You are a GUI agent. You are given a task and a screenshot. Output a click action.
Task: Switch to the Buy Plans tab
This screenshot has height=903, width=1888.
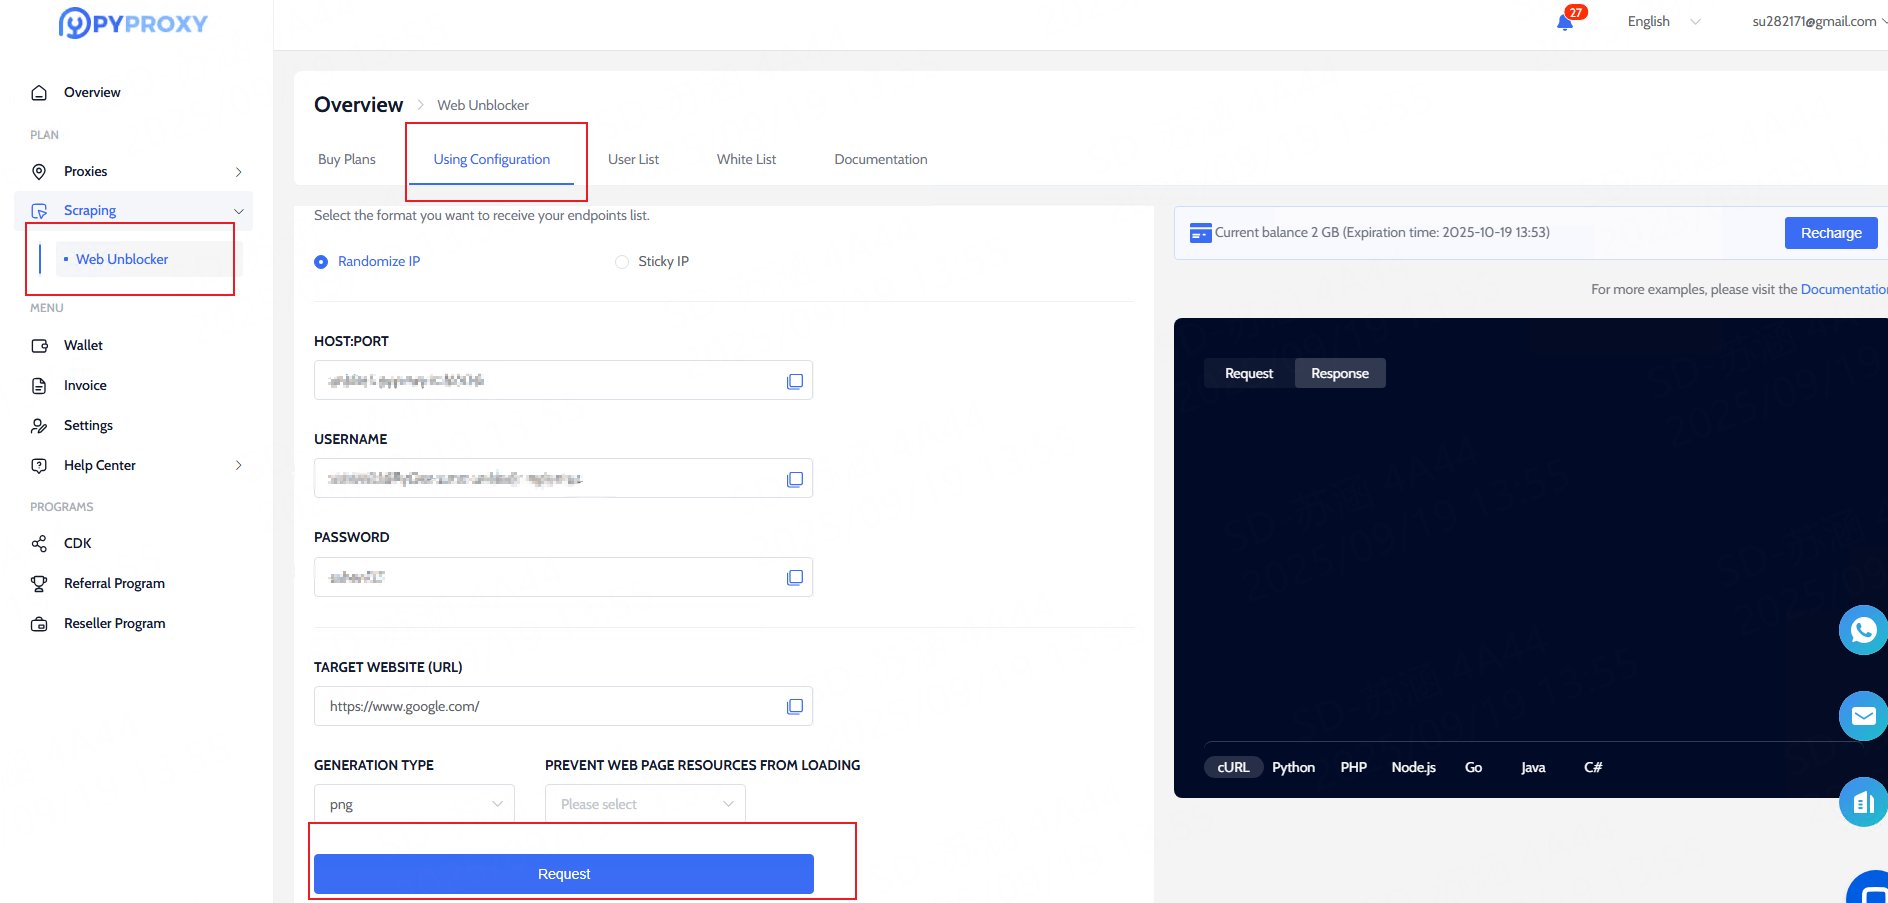(x=347, y=160)
